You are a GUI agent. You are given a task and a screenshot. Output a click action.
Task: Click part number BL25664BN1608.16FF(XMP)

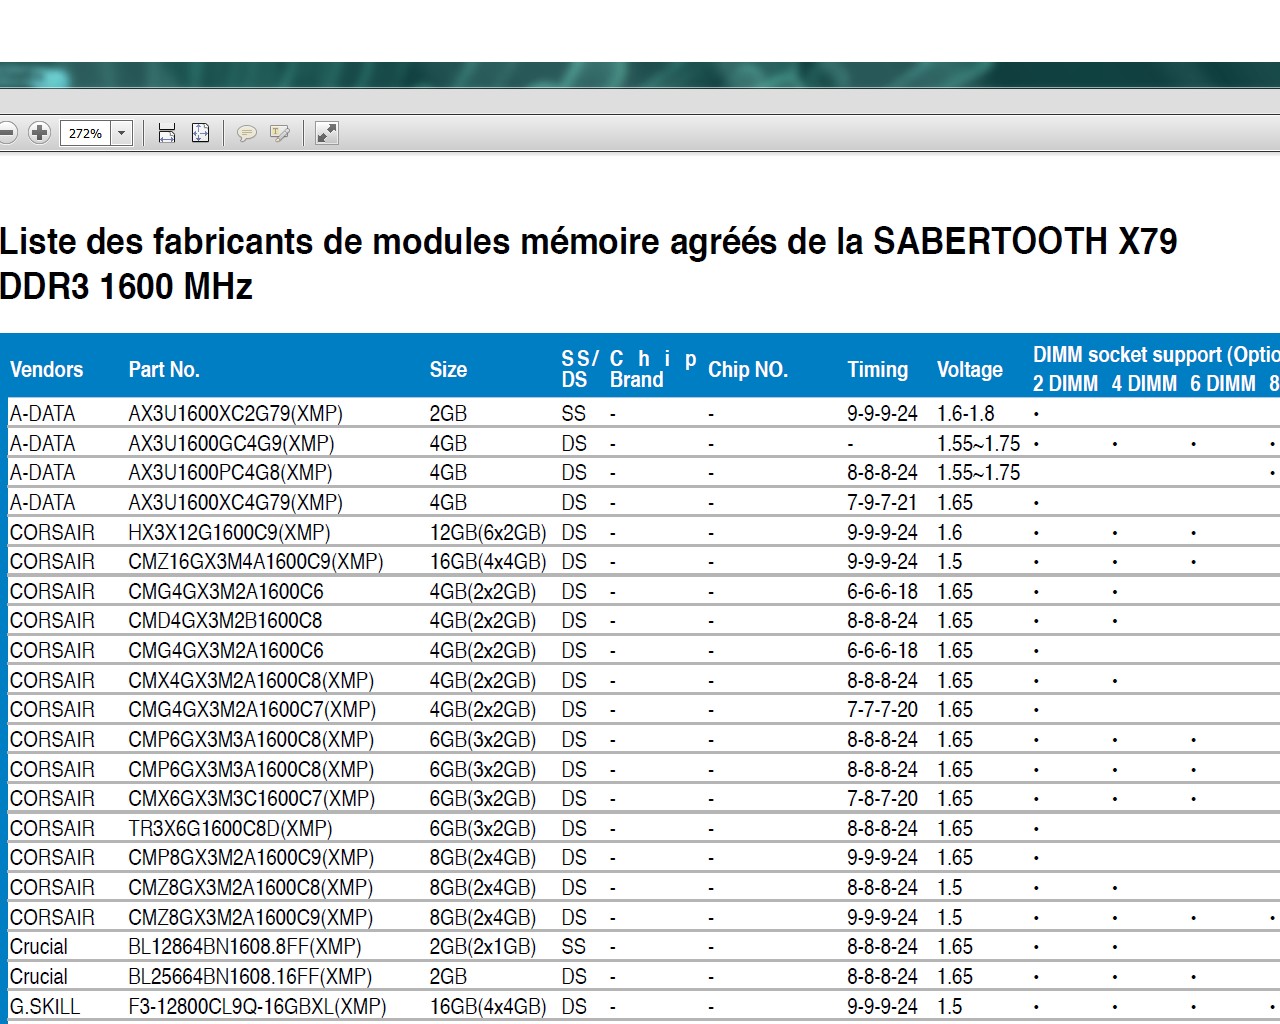click(x=250, y=976)
